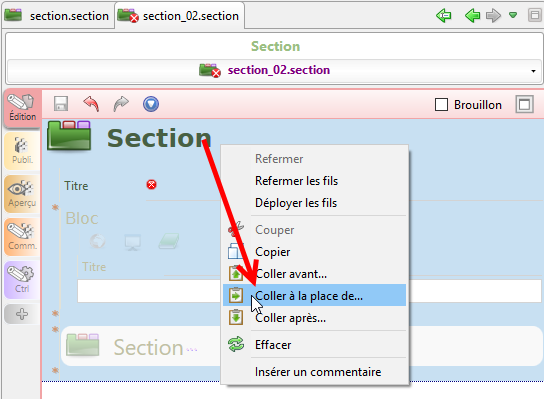The width and height of the screenshot is (544, 399).
Task: Expand the section_02.section selector dropdown arrow
Action: click(533, 71)
